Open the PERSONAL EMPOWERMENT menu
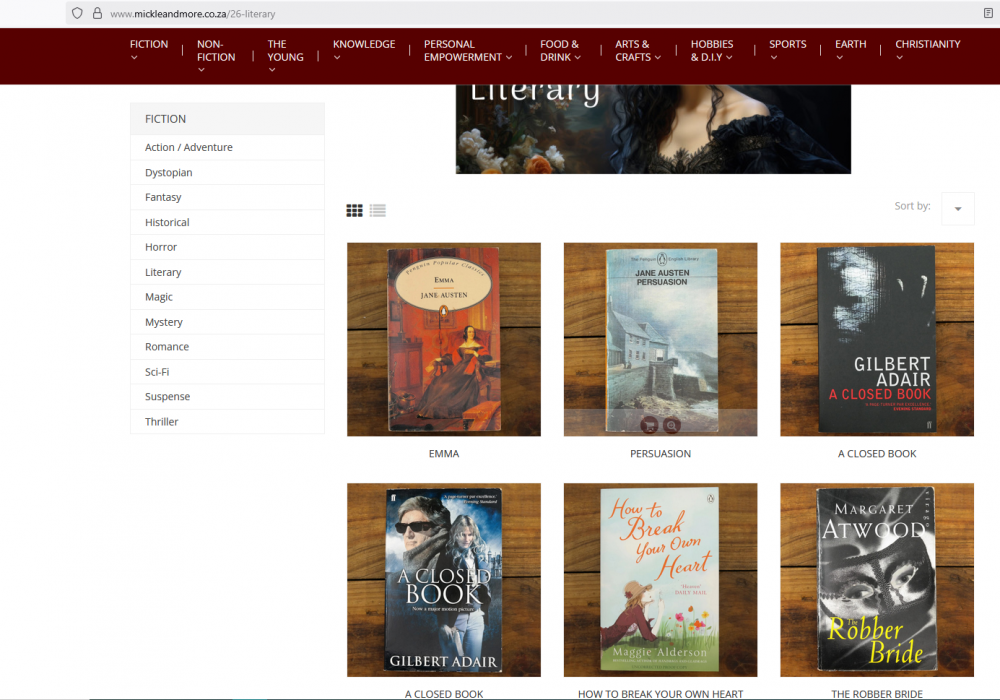The width and height of the screenshot is (1000, 700). coord(464,50)
